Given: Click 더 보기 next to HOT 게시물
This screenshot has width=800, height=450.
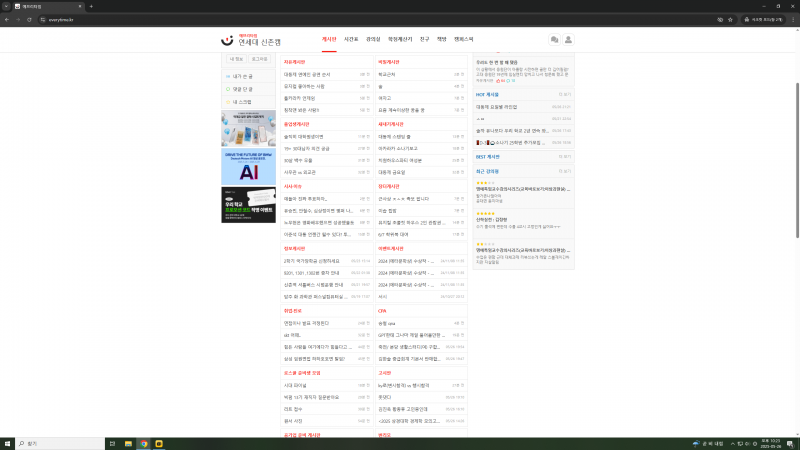Looking at the screenshot, I should (x=565, y=95).
